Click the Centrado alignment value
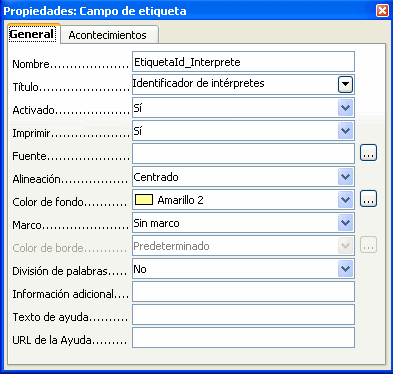This screenshot has width=393, height=374. (156, 177)
